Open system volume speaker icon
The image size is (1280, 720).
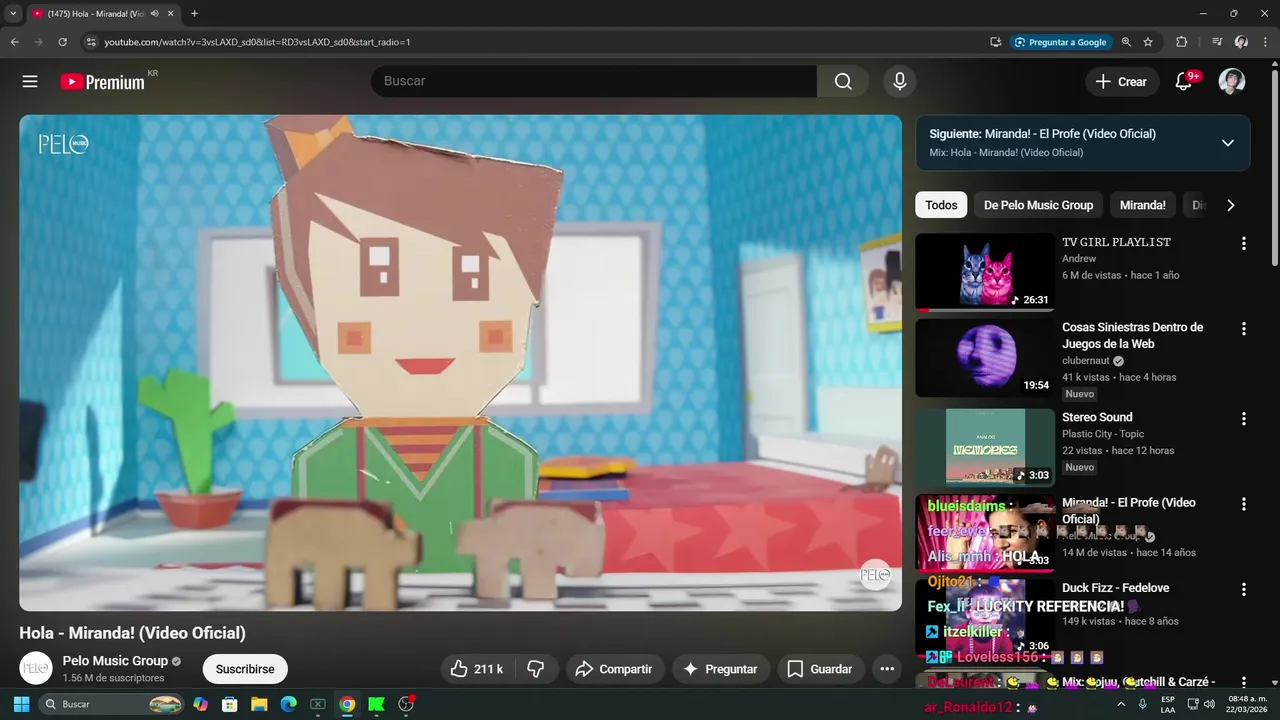pyautogui.click(x=1209, y=704)
